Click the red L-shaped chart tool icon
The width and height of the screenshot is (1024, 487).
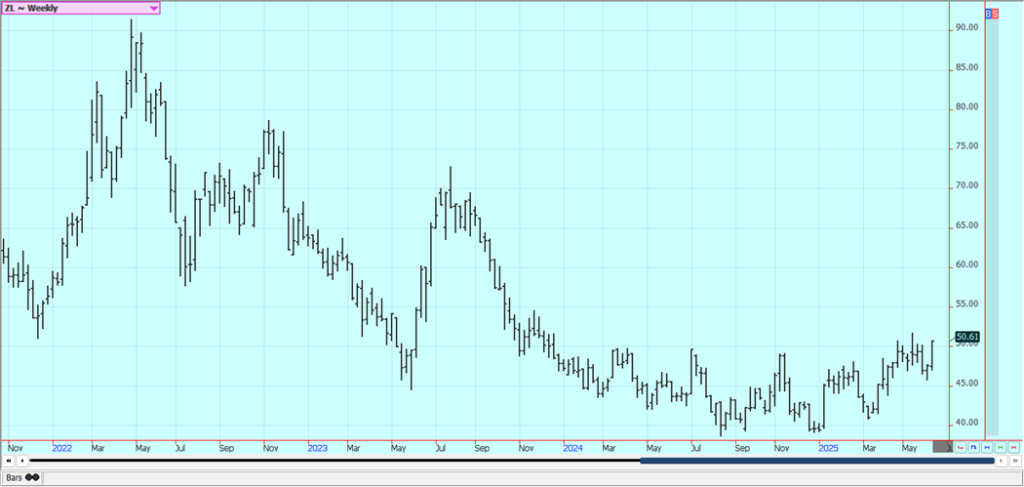tap(960, 447)
